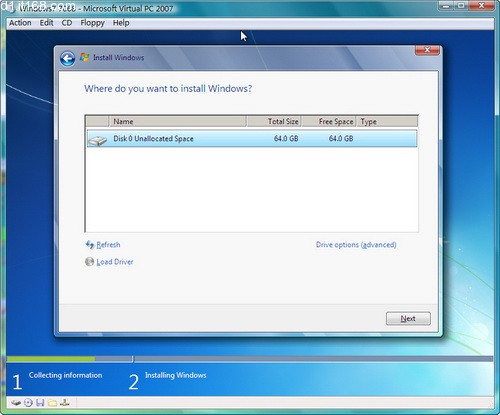Sort by the Total Size column header

pyautogui.click(x=274, y=121)
